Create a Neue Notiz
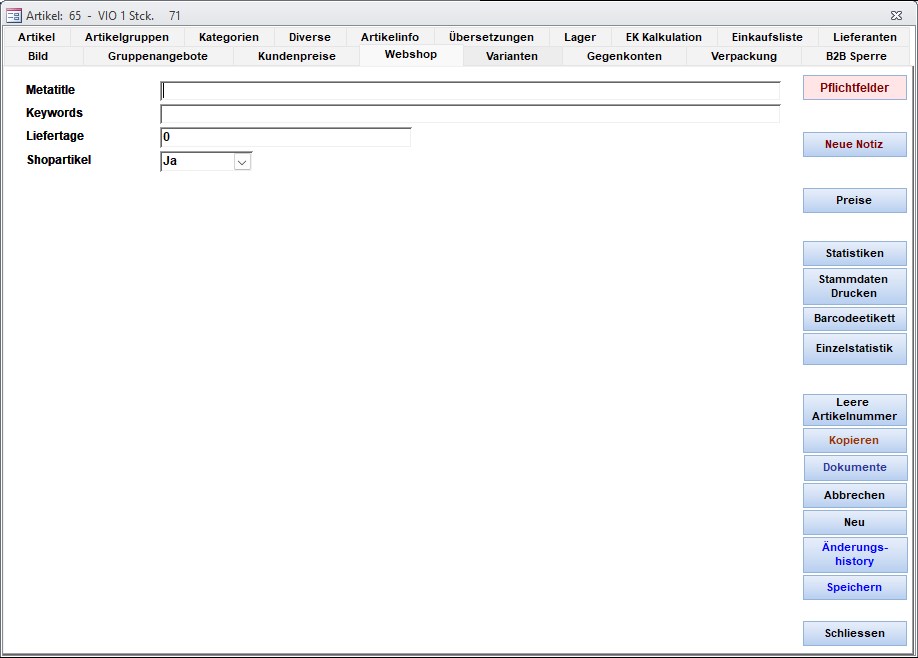Image resolution: width=918 pixels, height=658 pixels. coord(854,145)
